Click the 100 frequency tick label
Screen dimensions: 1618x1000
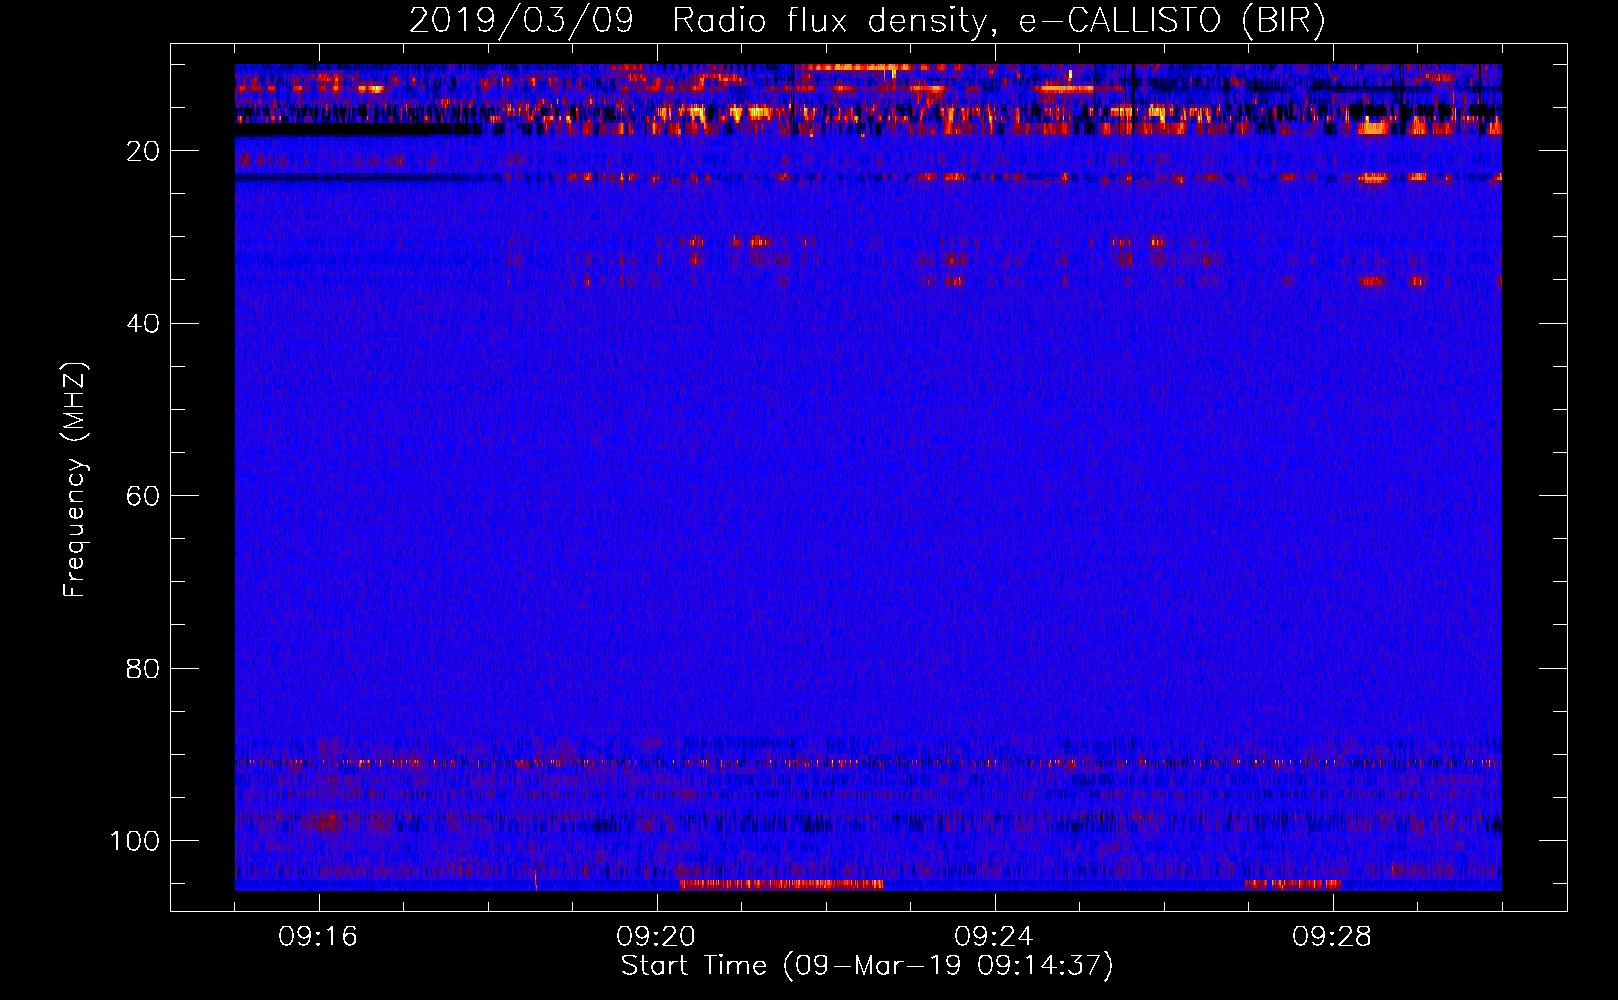coord(135,841)
